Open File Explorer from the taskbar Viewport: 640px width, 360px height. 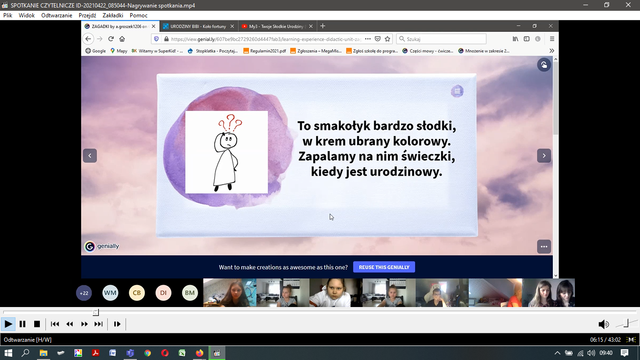pos(43,353)
